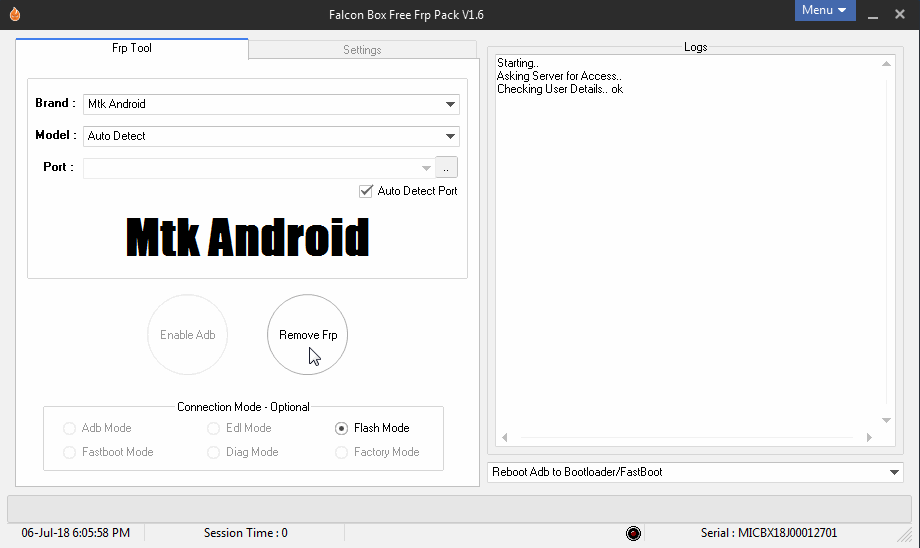Click the Logs scroll right arrow
Image resolution: width=920 pixels, height=548 pixels.
(x=870, y=437)
